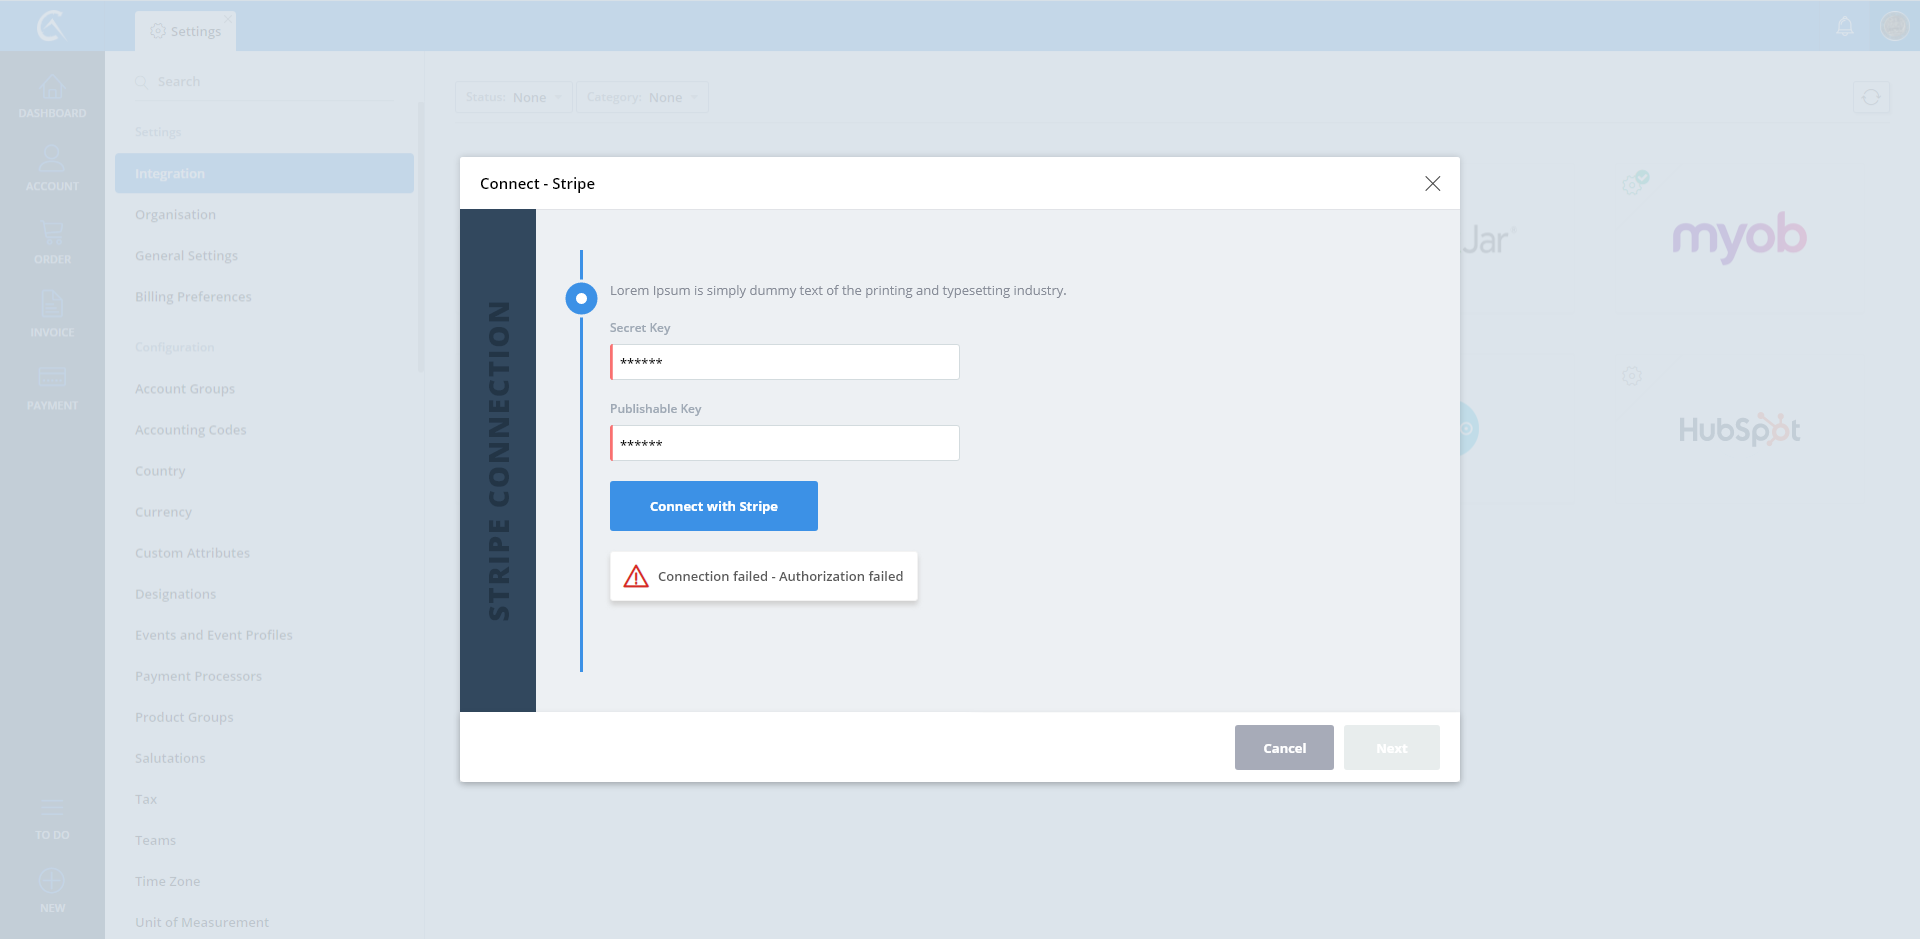Screen dimensions: 1920x939
Task: Open Payment Processors in settings list
Action: 198,676
